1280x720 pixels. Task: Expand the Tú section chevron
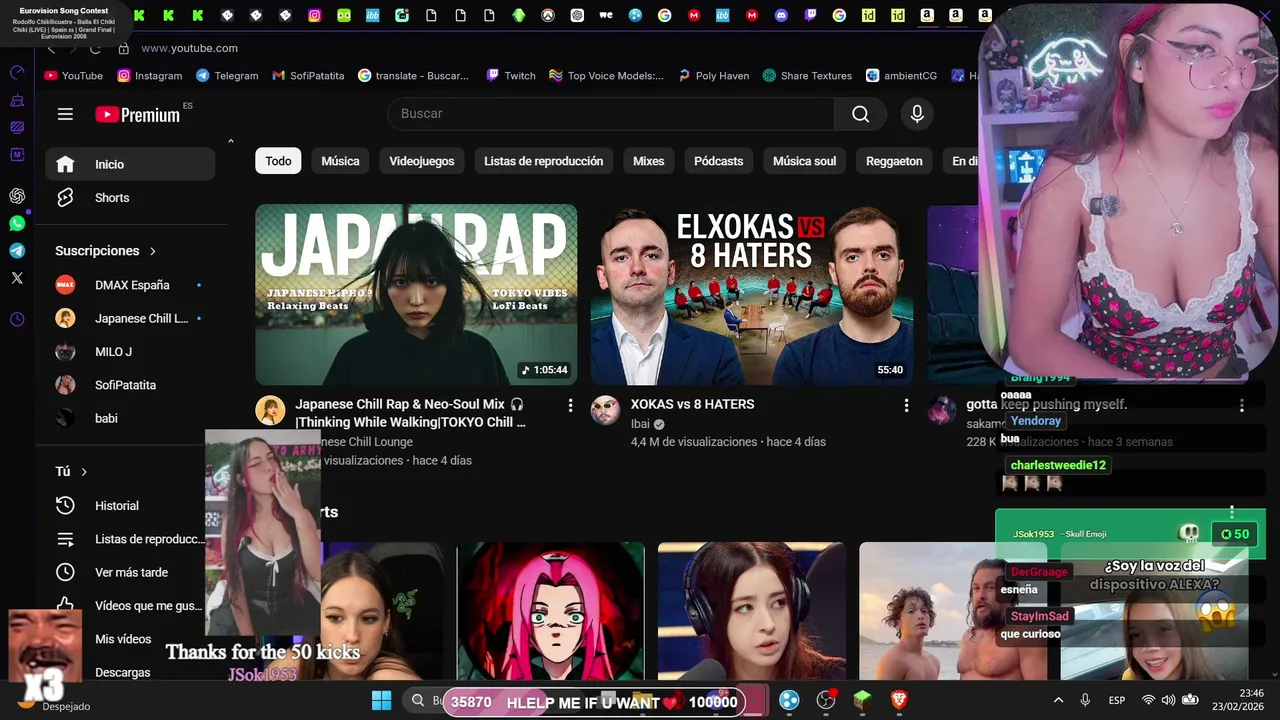[84, 472]
